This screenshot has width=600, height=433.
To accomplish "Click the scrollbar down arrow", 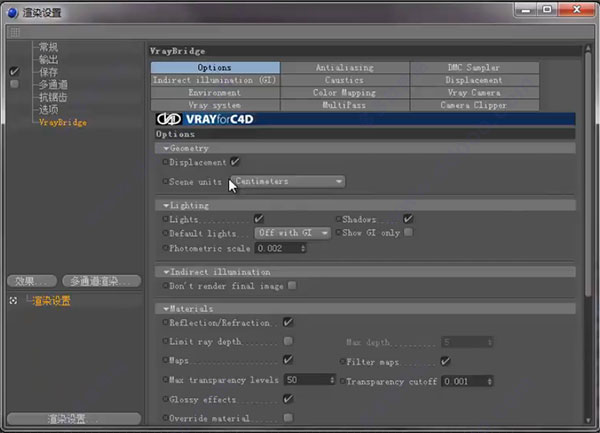I will 588,420.
